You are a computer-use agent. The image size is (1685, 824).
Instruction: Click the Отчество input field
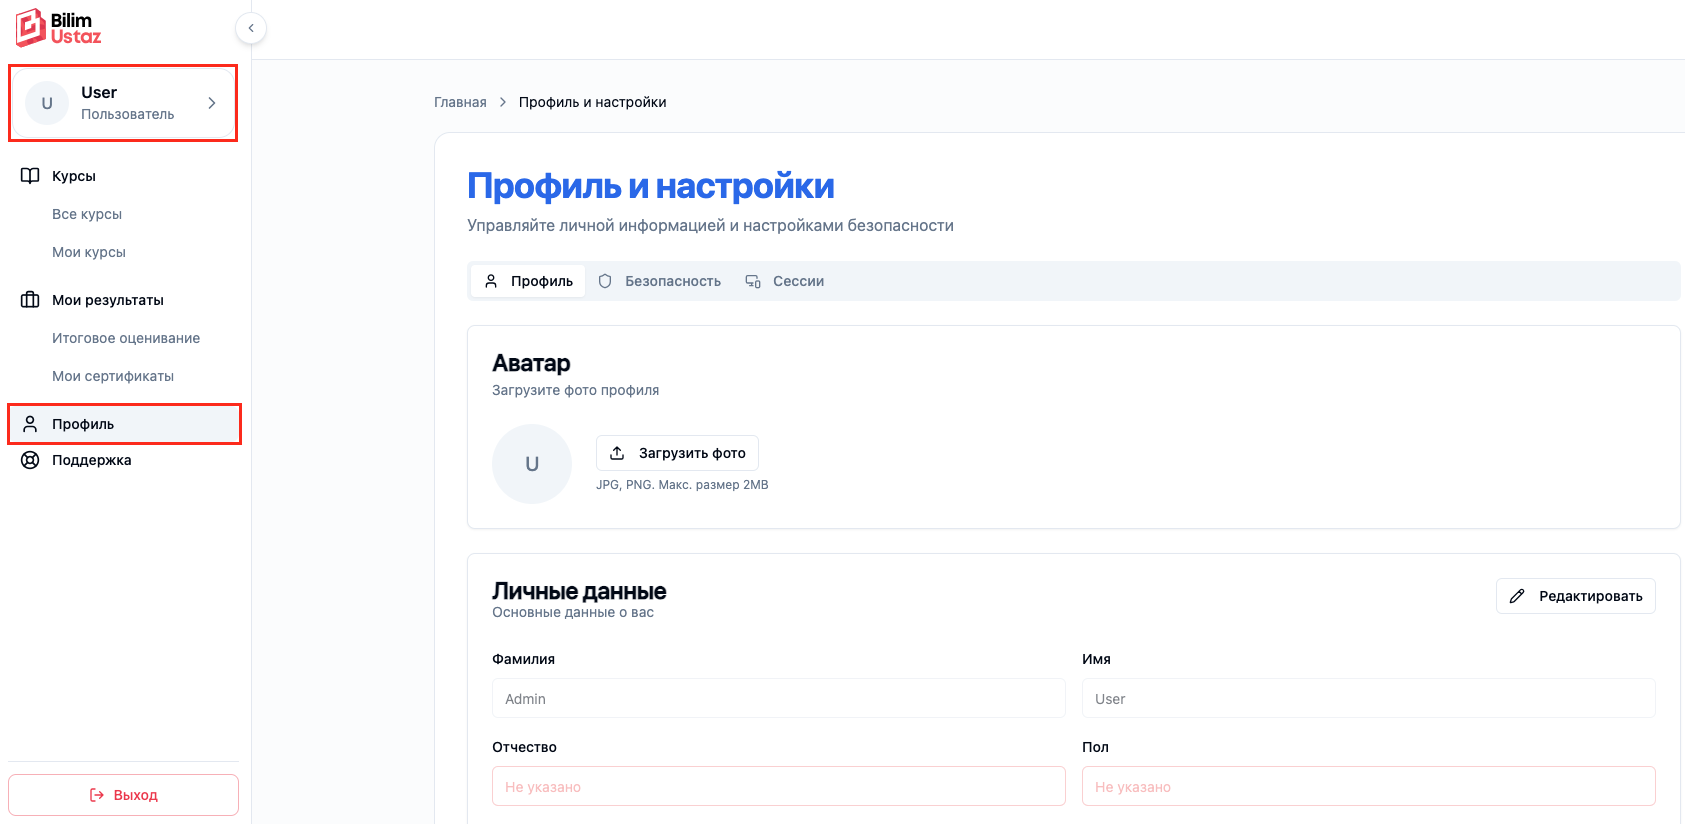(x=779, y=786)
